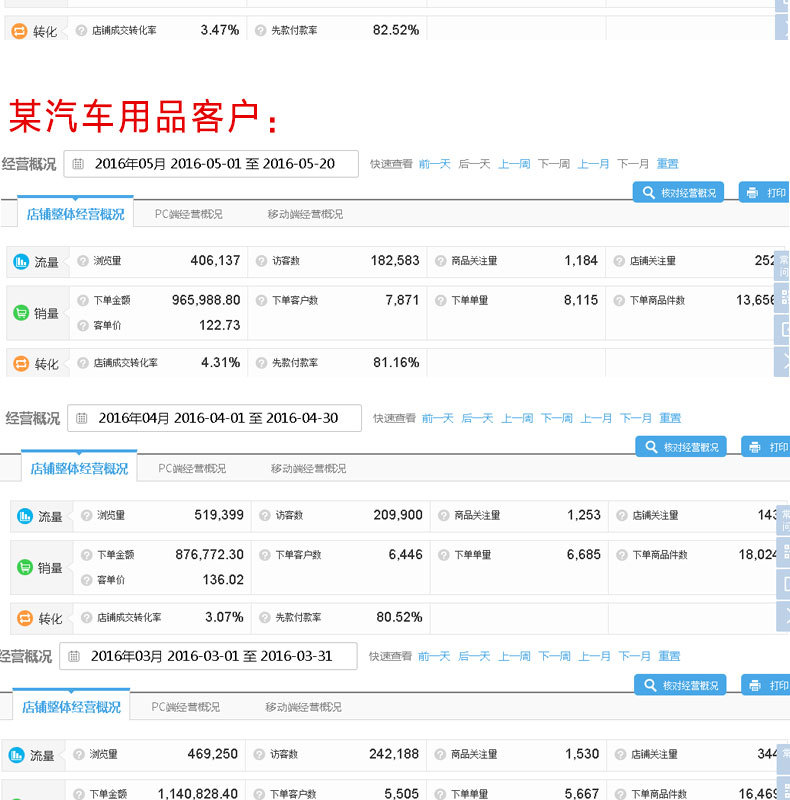Click help icon beside 店铺成交转化率 4.31%

pos(83,363)
